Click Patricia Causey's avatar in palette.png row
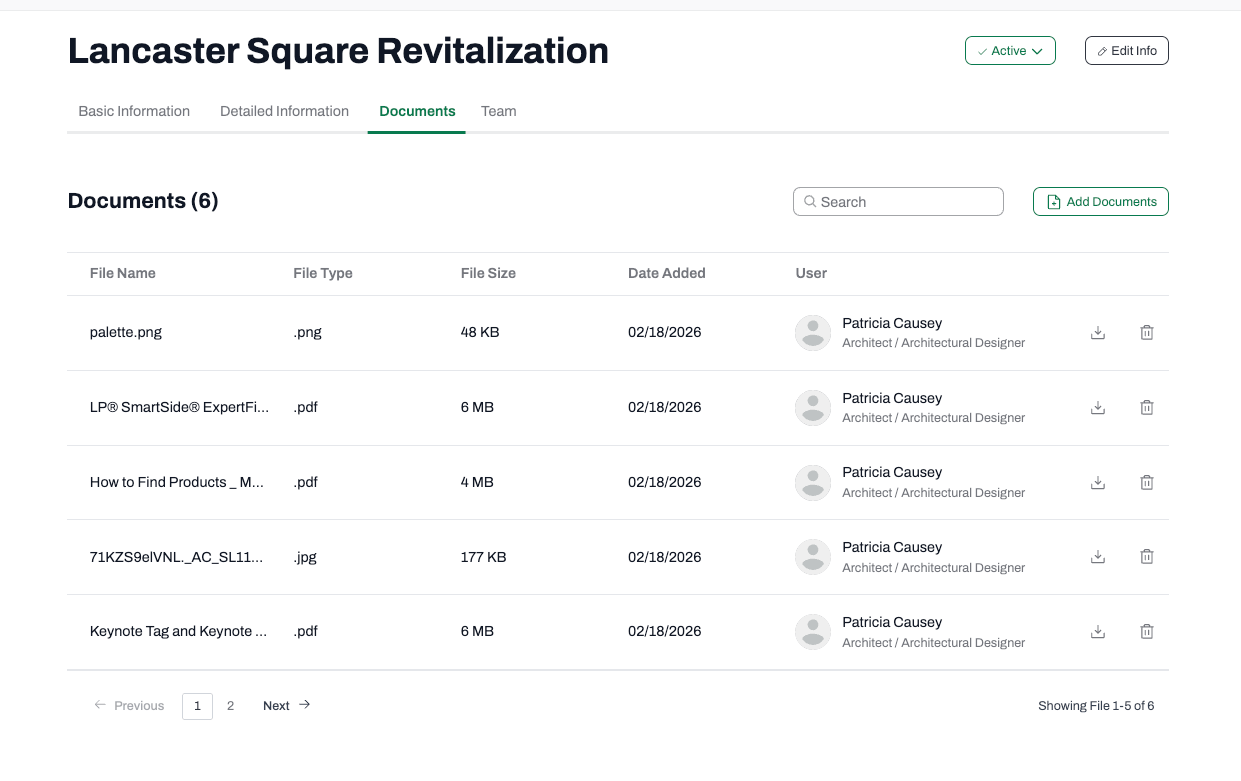The width and height of the screenshot is (1241, 781). click(x=813, y=333)
